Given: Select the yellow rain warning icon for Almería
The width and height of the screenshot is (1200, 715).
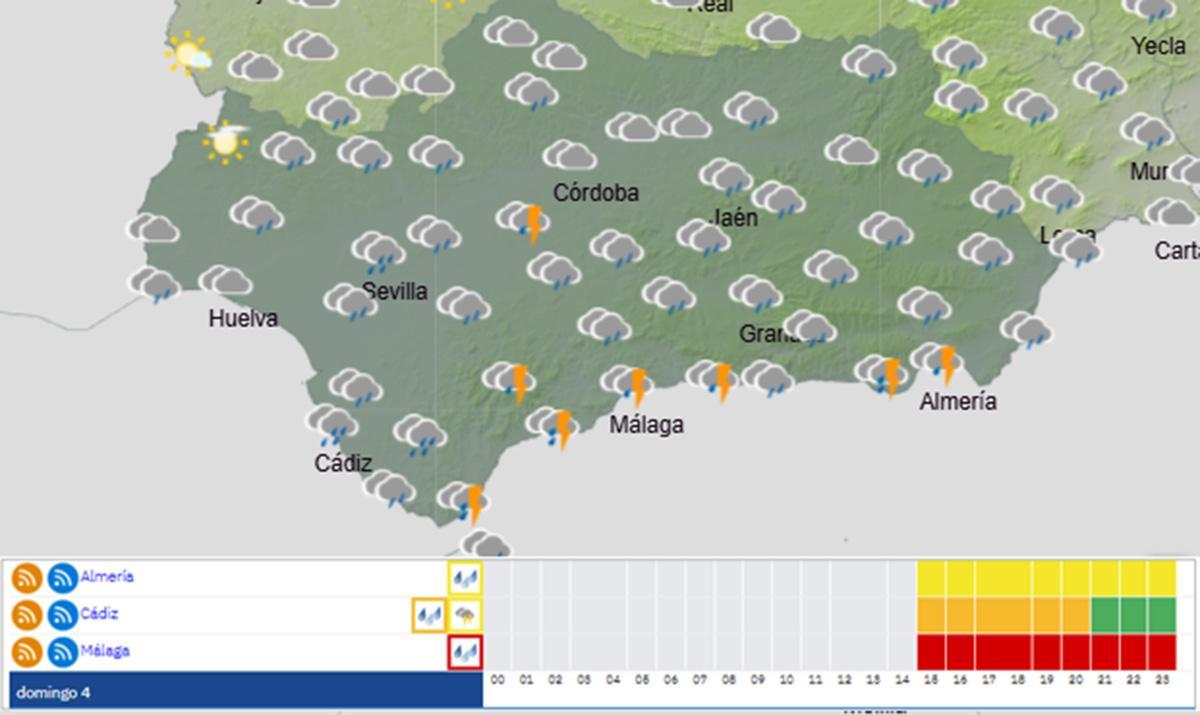Looking at the screenshot, I should point(465,578).
